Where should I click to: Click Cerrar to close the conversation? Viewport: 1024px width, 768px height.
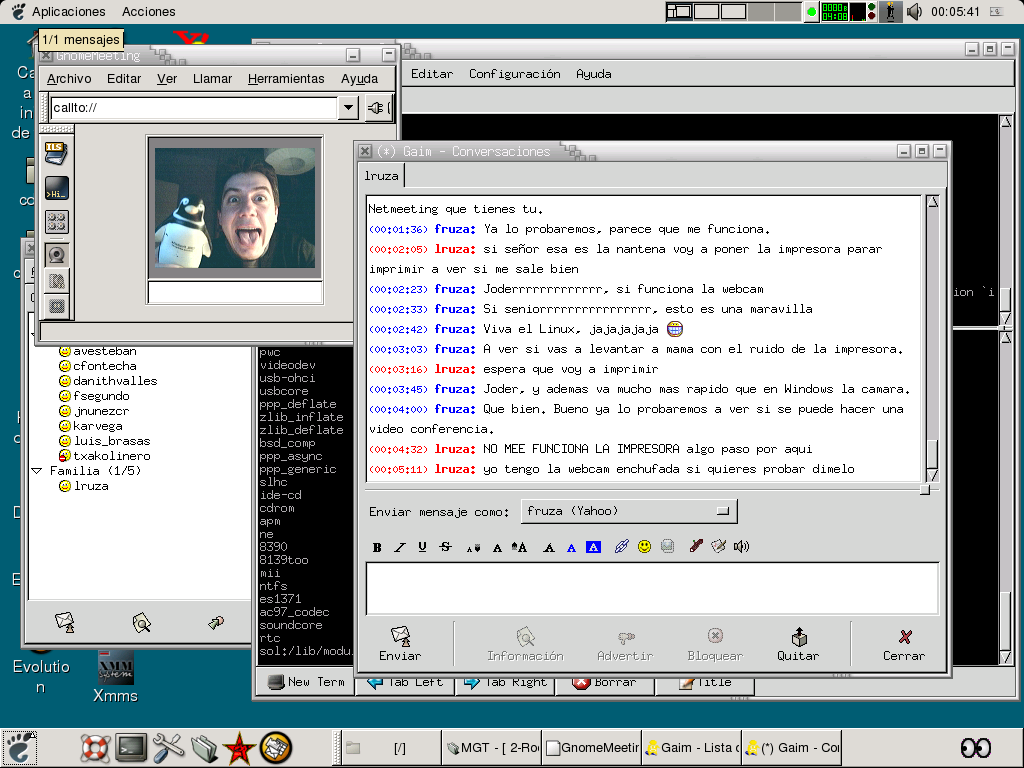coord(904,644)
